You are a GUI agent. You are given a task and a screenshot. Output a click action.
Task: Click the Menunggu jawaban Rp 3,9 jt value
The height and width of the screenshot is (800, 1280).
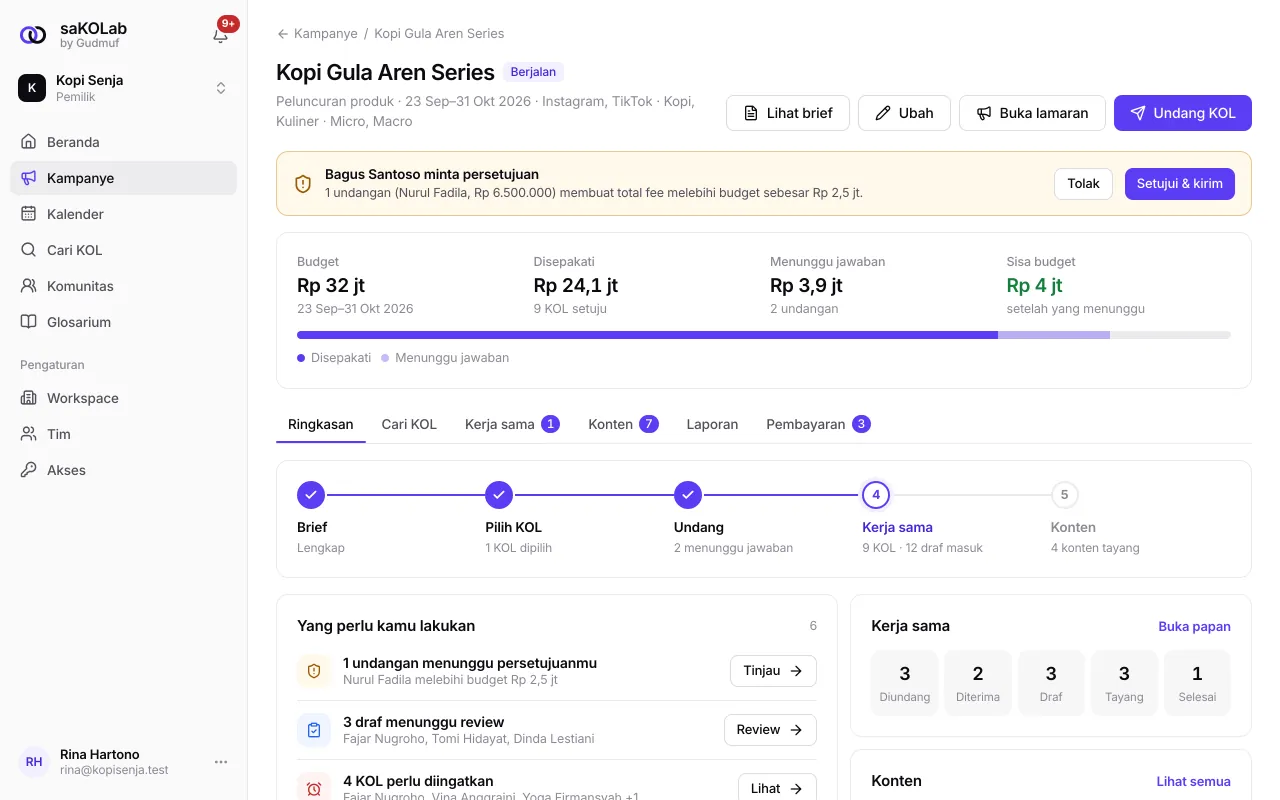[806, 285]
